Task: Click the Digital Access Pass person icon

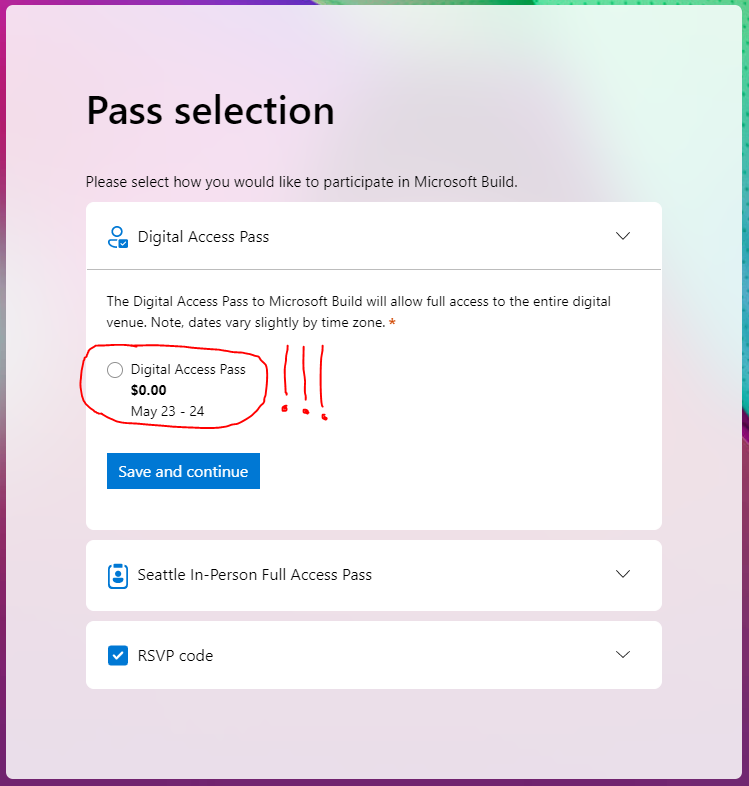Action: (x=118, y=237)
